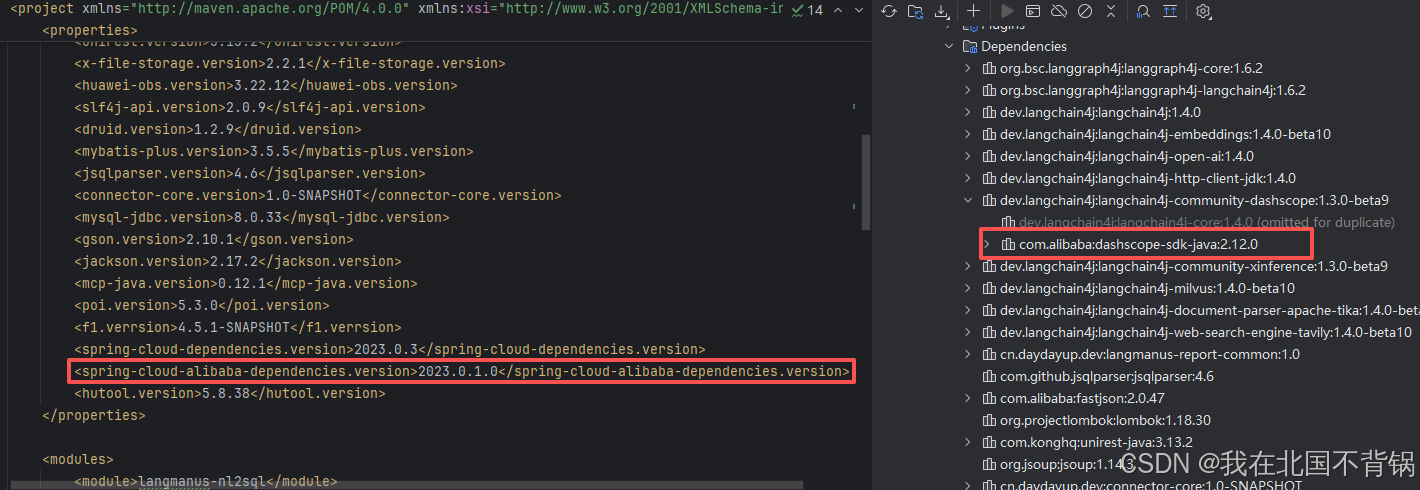Click the mybatis-plus.version 3.5.5 line
Image resolution: width=1420 pixels, height=490 pixels.
coord(274,151)
